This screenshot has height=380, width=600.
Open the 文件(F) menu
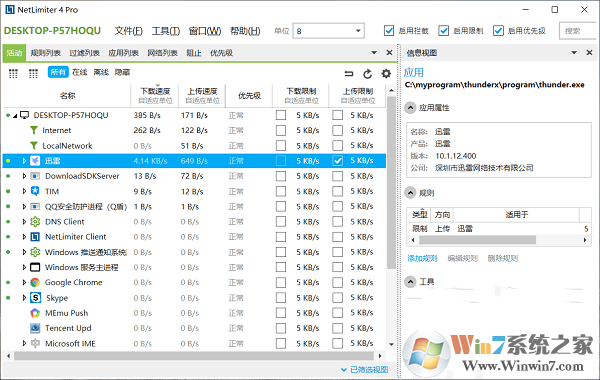[129, 31]
